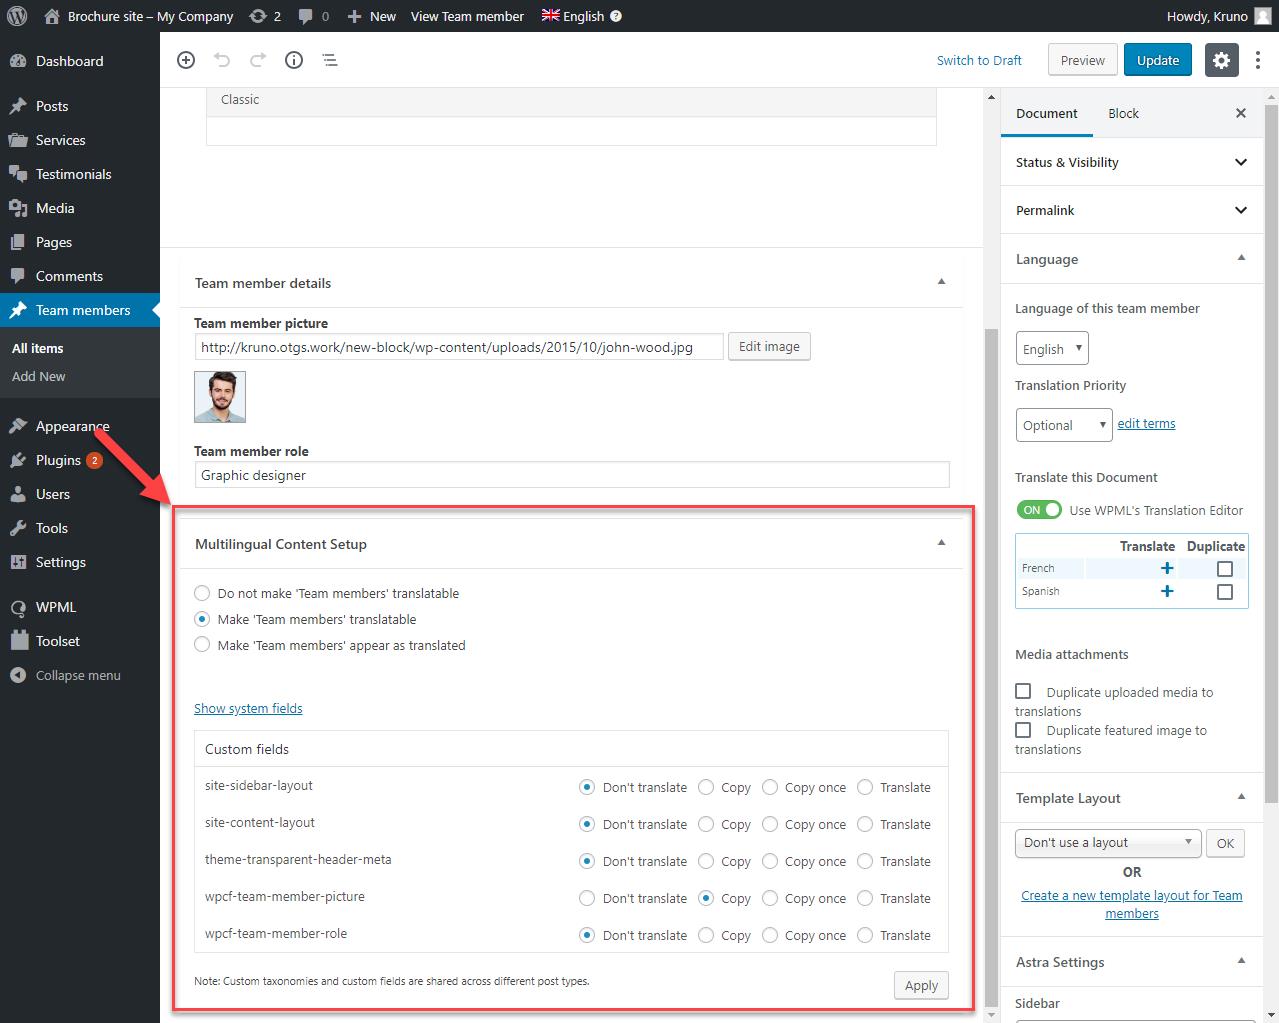The width and height of the screenshot is (1279, 1023).
Task: Click the Add block plus icon
Action: 186,60
